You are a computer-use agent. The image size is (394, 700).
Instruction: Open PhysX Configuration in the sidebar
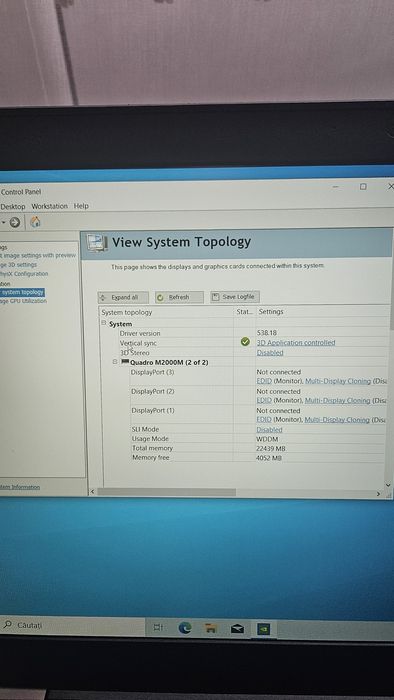pyautogui.click(x=24, y=274)
